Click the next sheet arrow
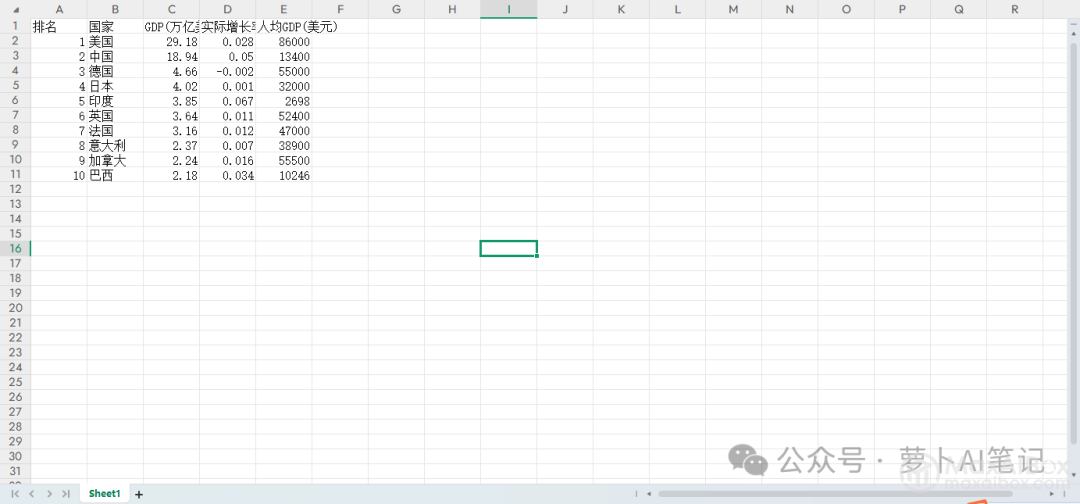 tap(49, 494)
